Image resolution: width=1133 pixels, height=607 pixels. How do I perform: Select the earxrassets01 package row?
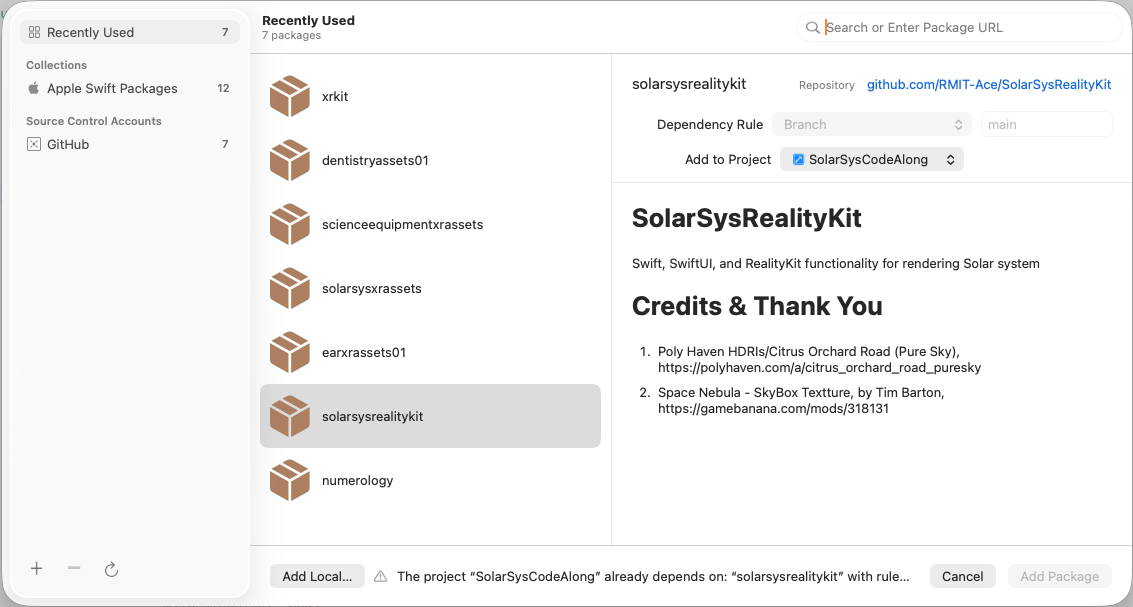(430, 353)
